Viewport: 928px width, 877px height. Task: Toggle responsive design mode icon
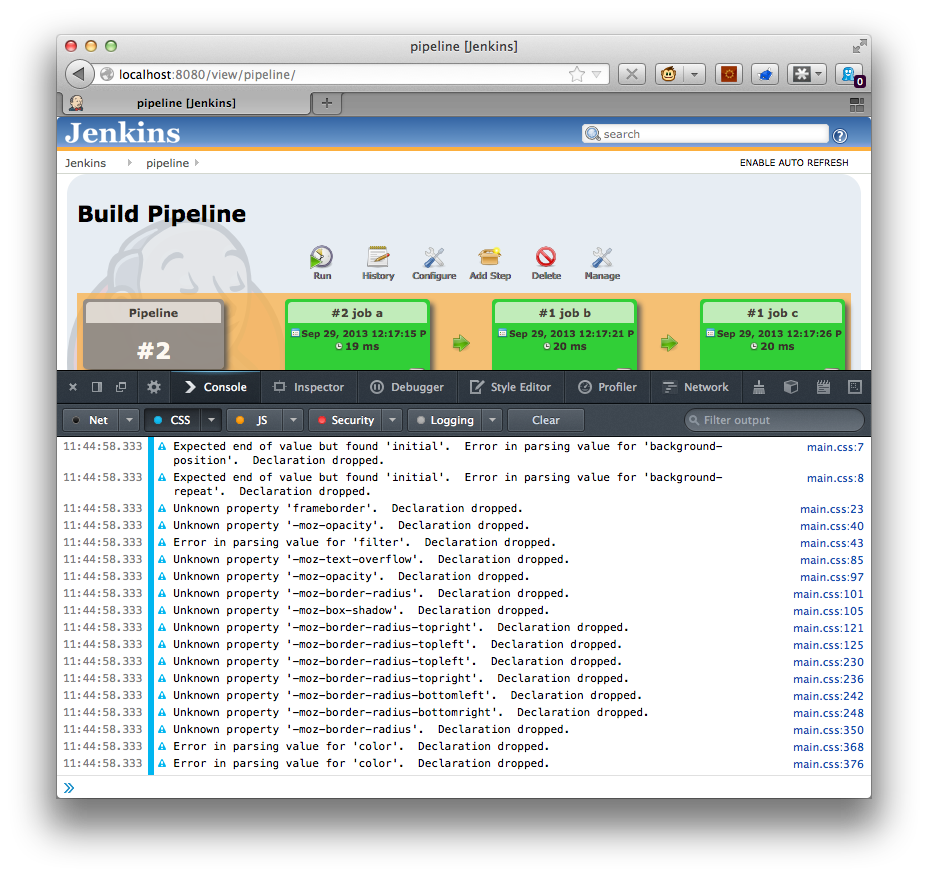855,387
